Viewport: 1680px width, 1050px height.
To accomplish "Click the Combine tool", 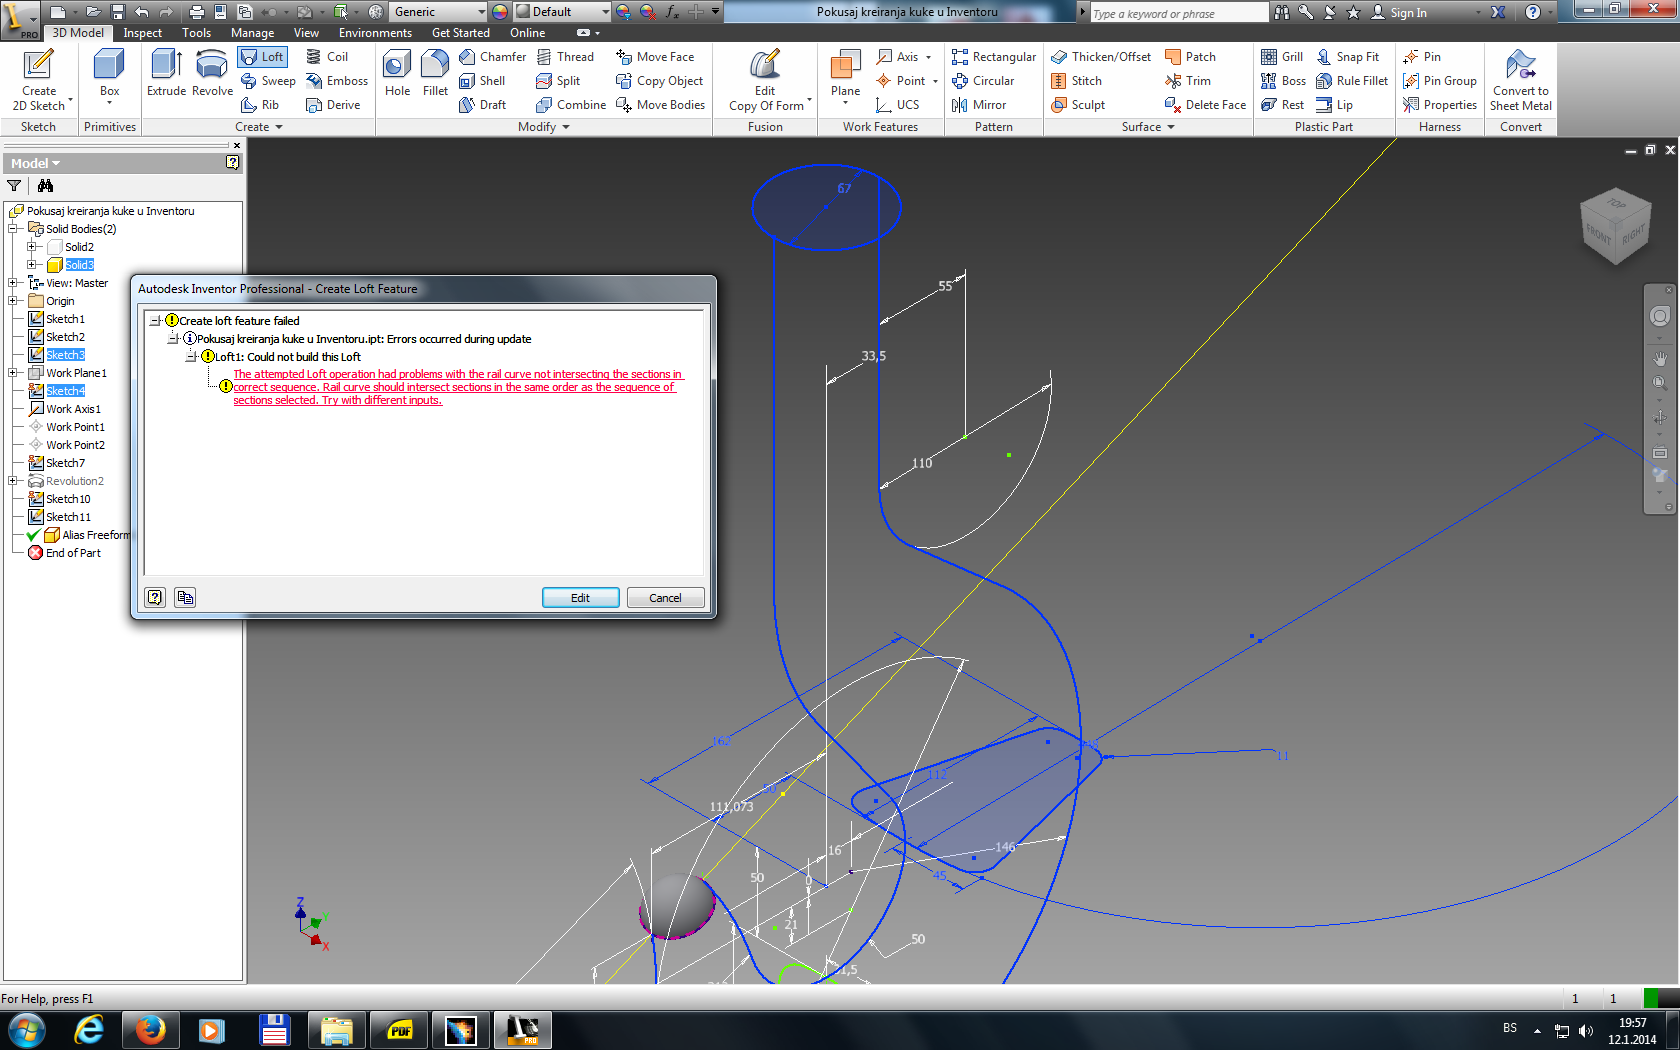I will 571,105.
